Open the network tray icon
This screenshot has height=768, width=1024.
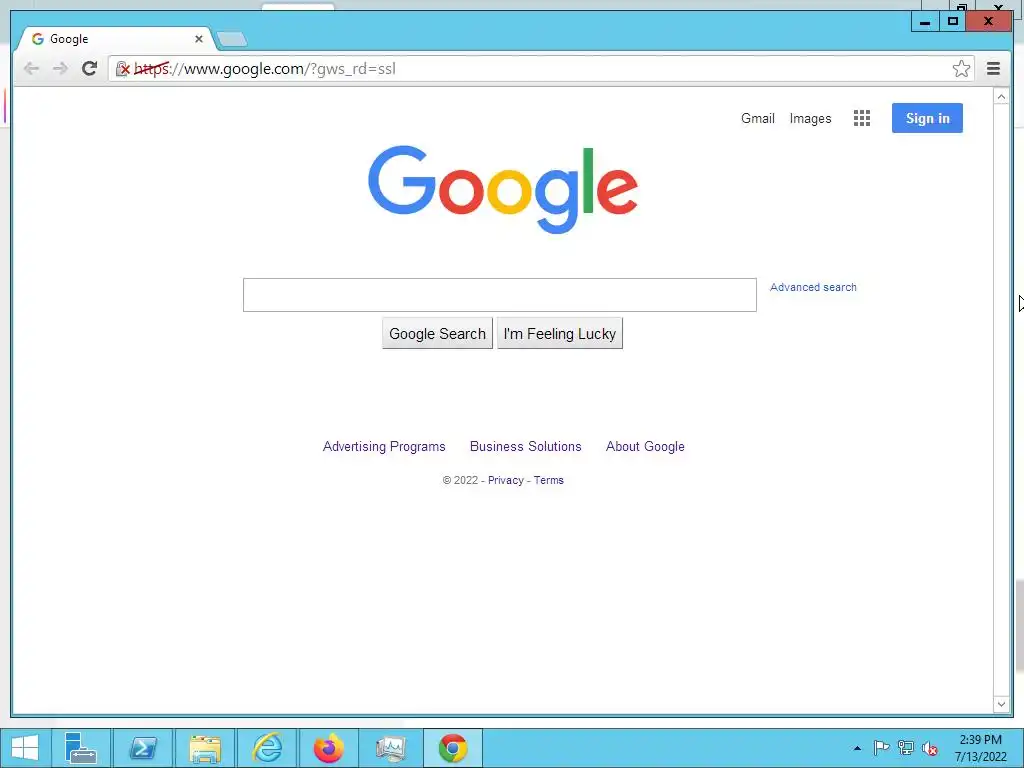[x=905, y=748]
